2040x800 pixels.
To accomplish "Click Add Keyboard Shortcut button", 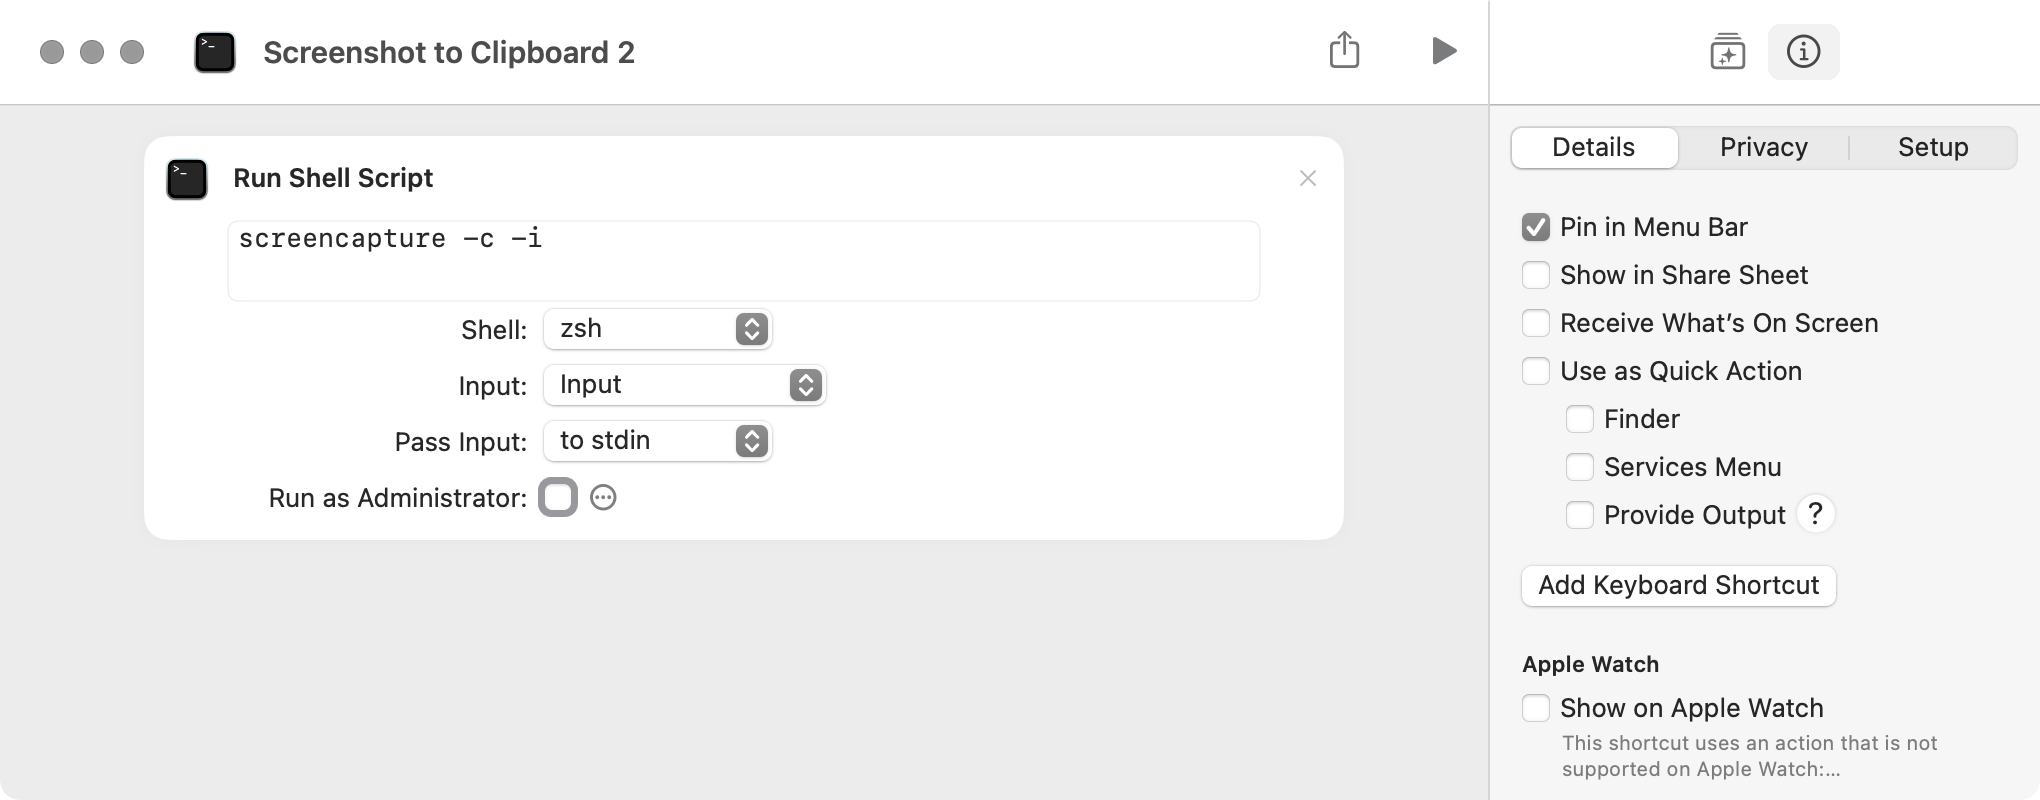I will click(x=1678, y=585).
